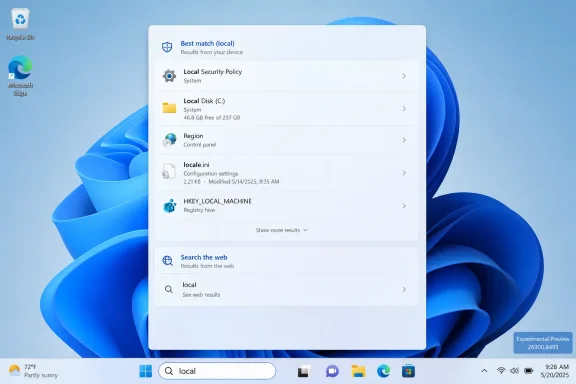Click the Wi-Fi network tray icon

(501, 370)
